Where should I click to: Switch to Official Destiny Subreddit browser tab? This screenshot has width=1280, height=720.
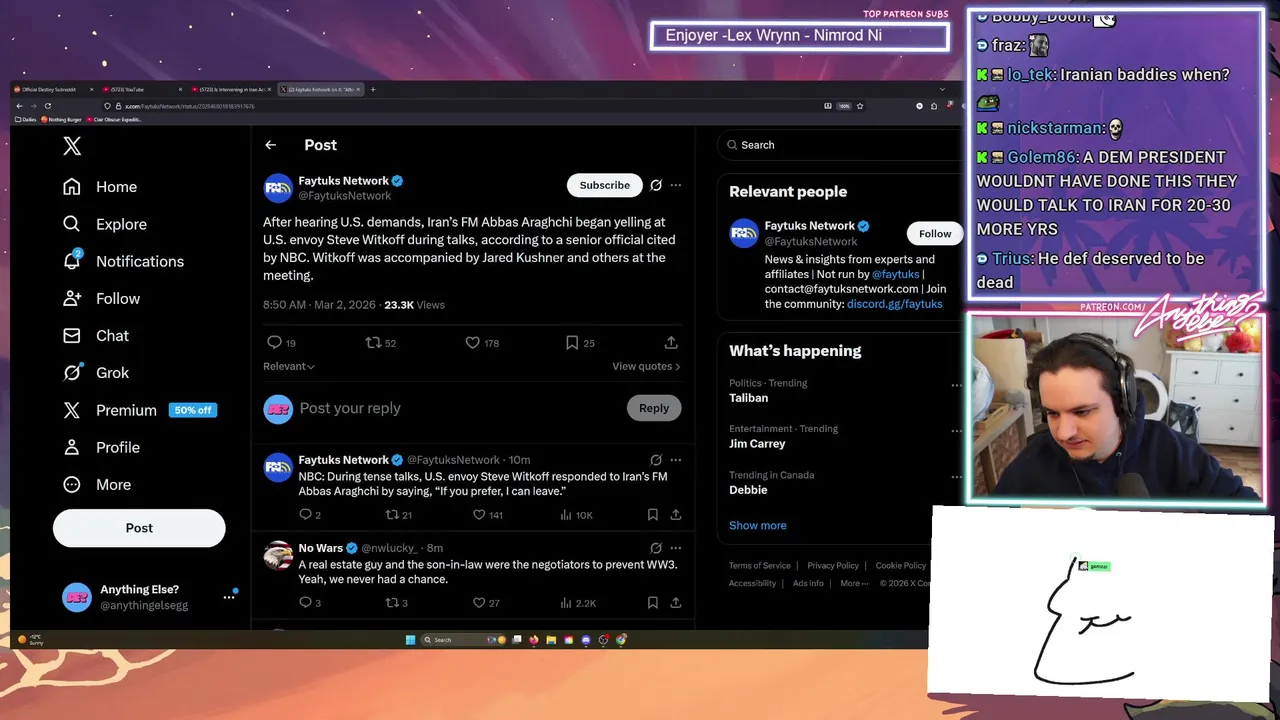point(52,90)
